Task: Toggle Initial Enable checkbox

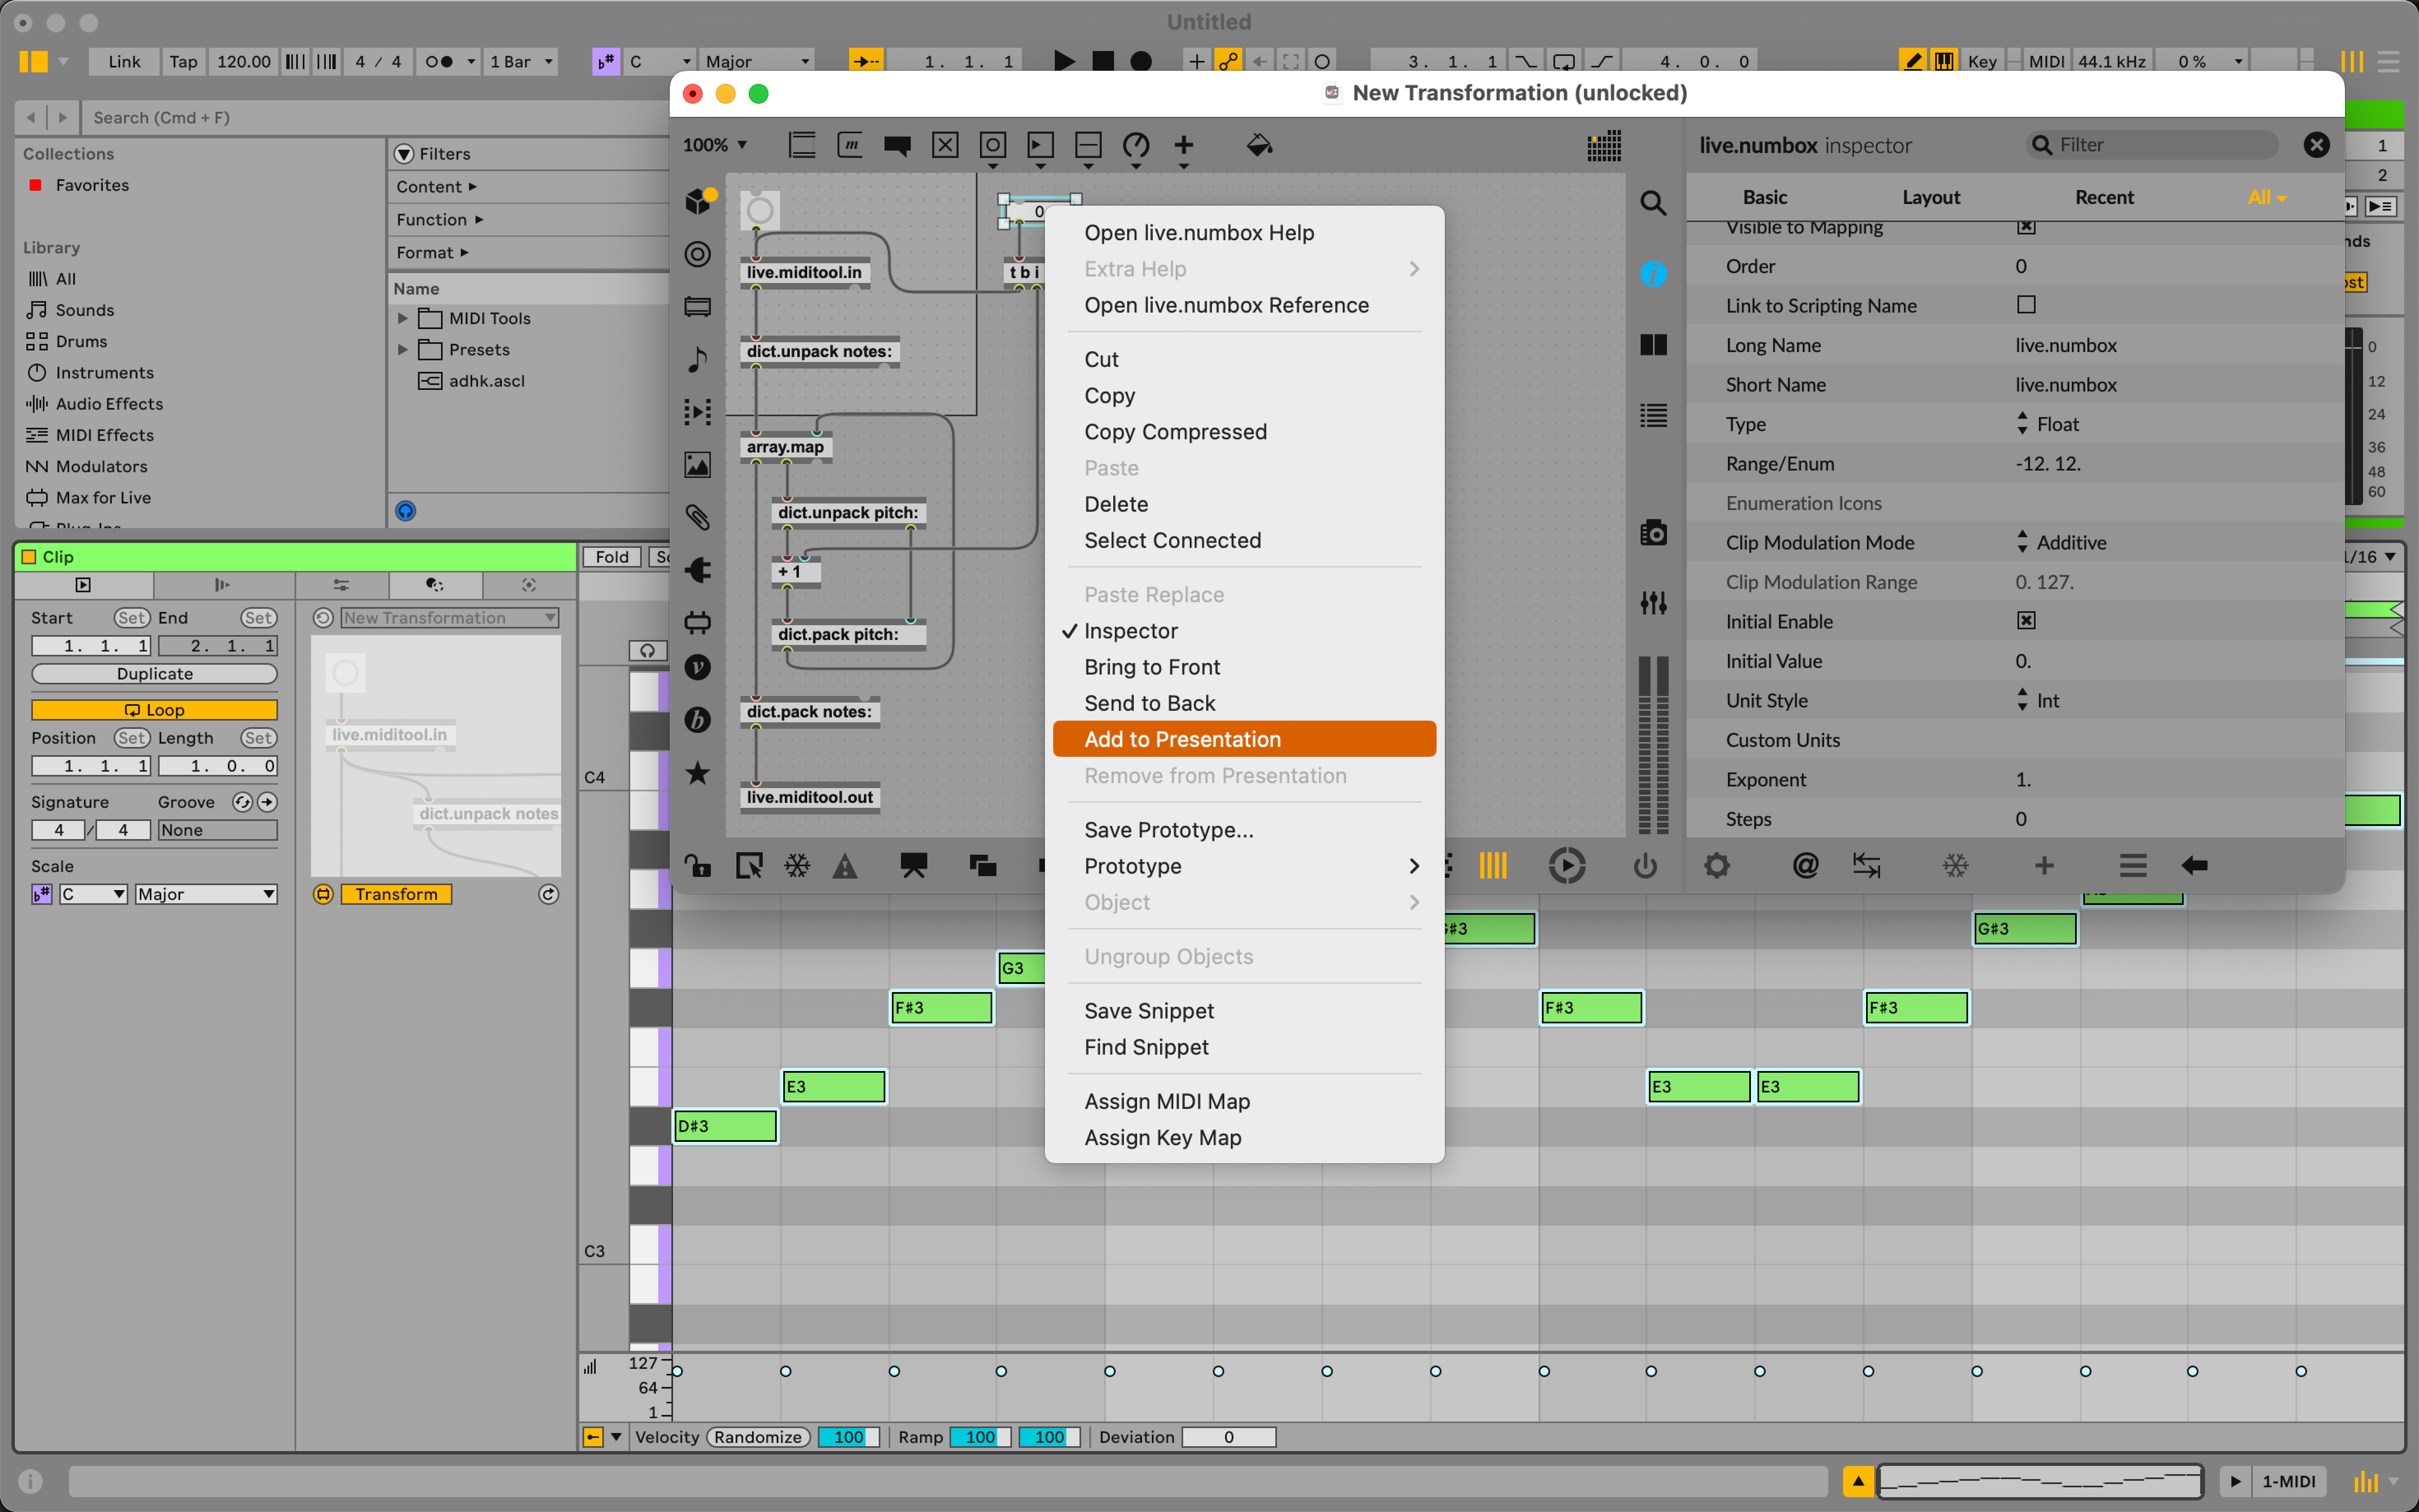Action: (2026, 621)
